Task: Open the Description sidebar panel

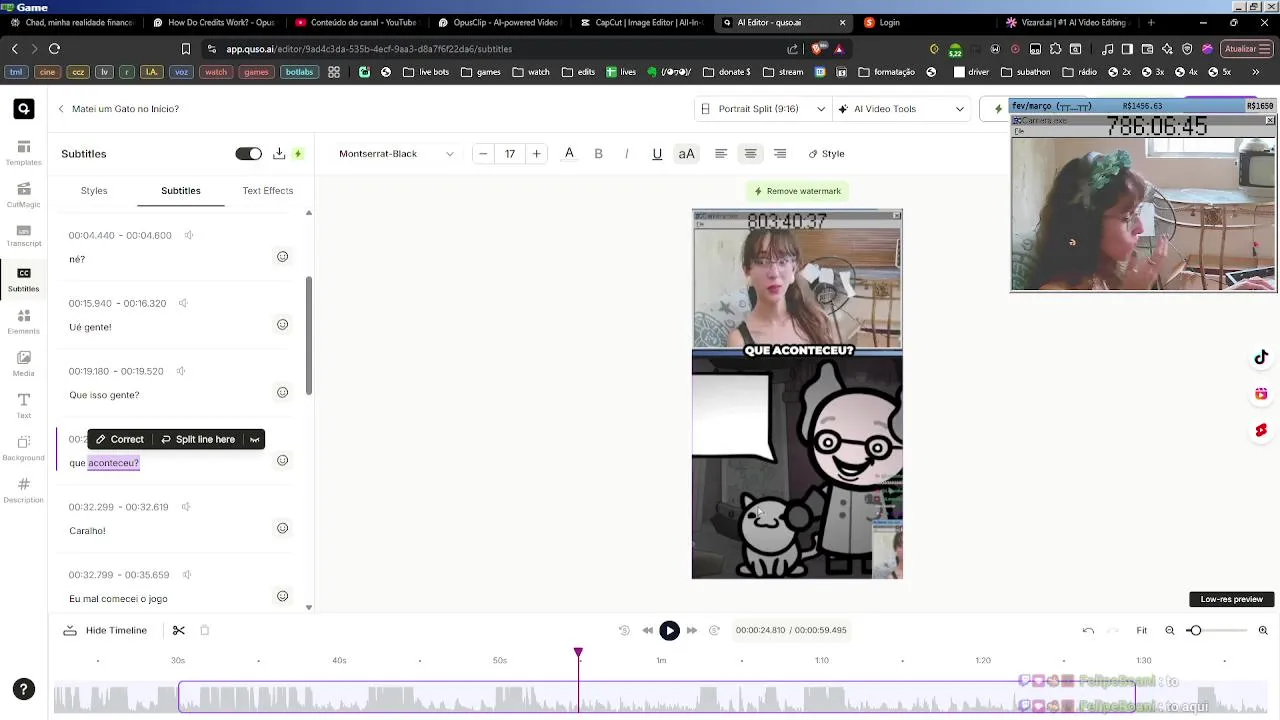Action: (x=24, y=490)
